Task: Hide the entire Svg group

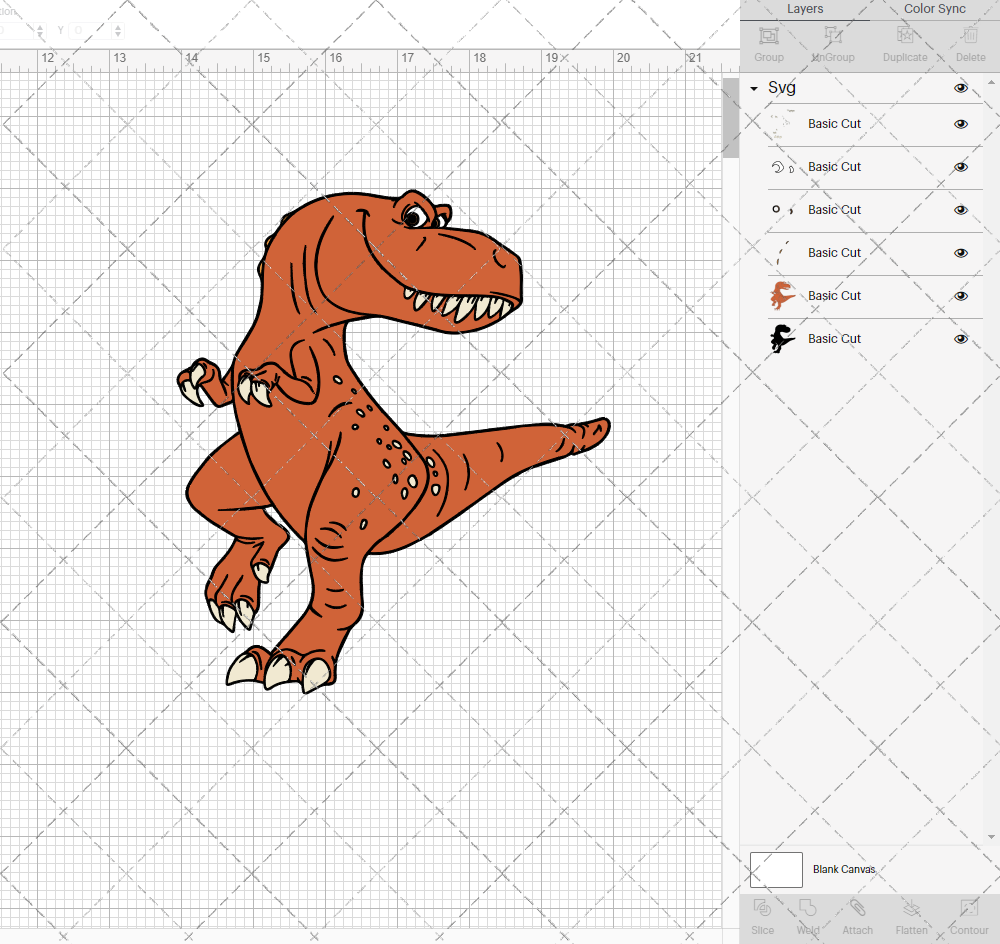Action: point(960,88)
